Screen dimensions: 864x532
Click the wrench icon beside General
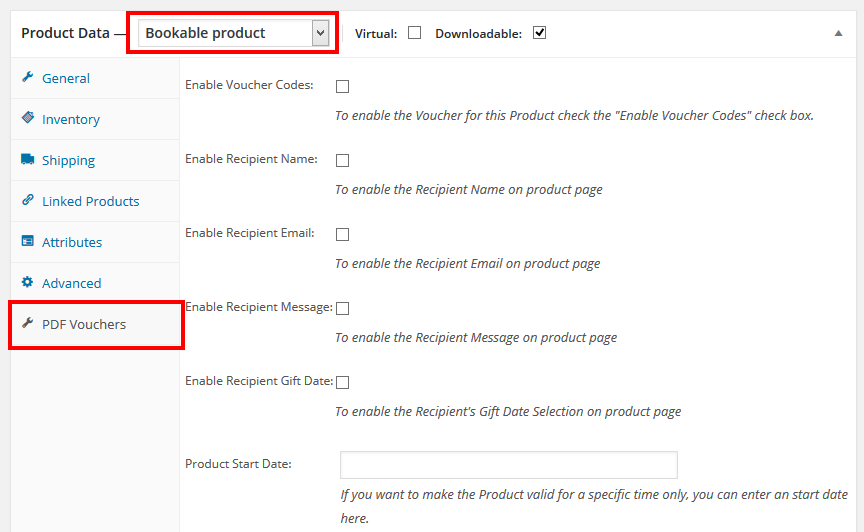27,78
